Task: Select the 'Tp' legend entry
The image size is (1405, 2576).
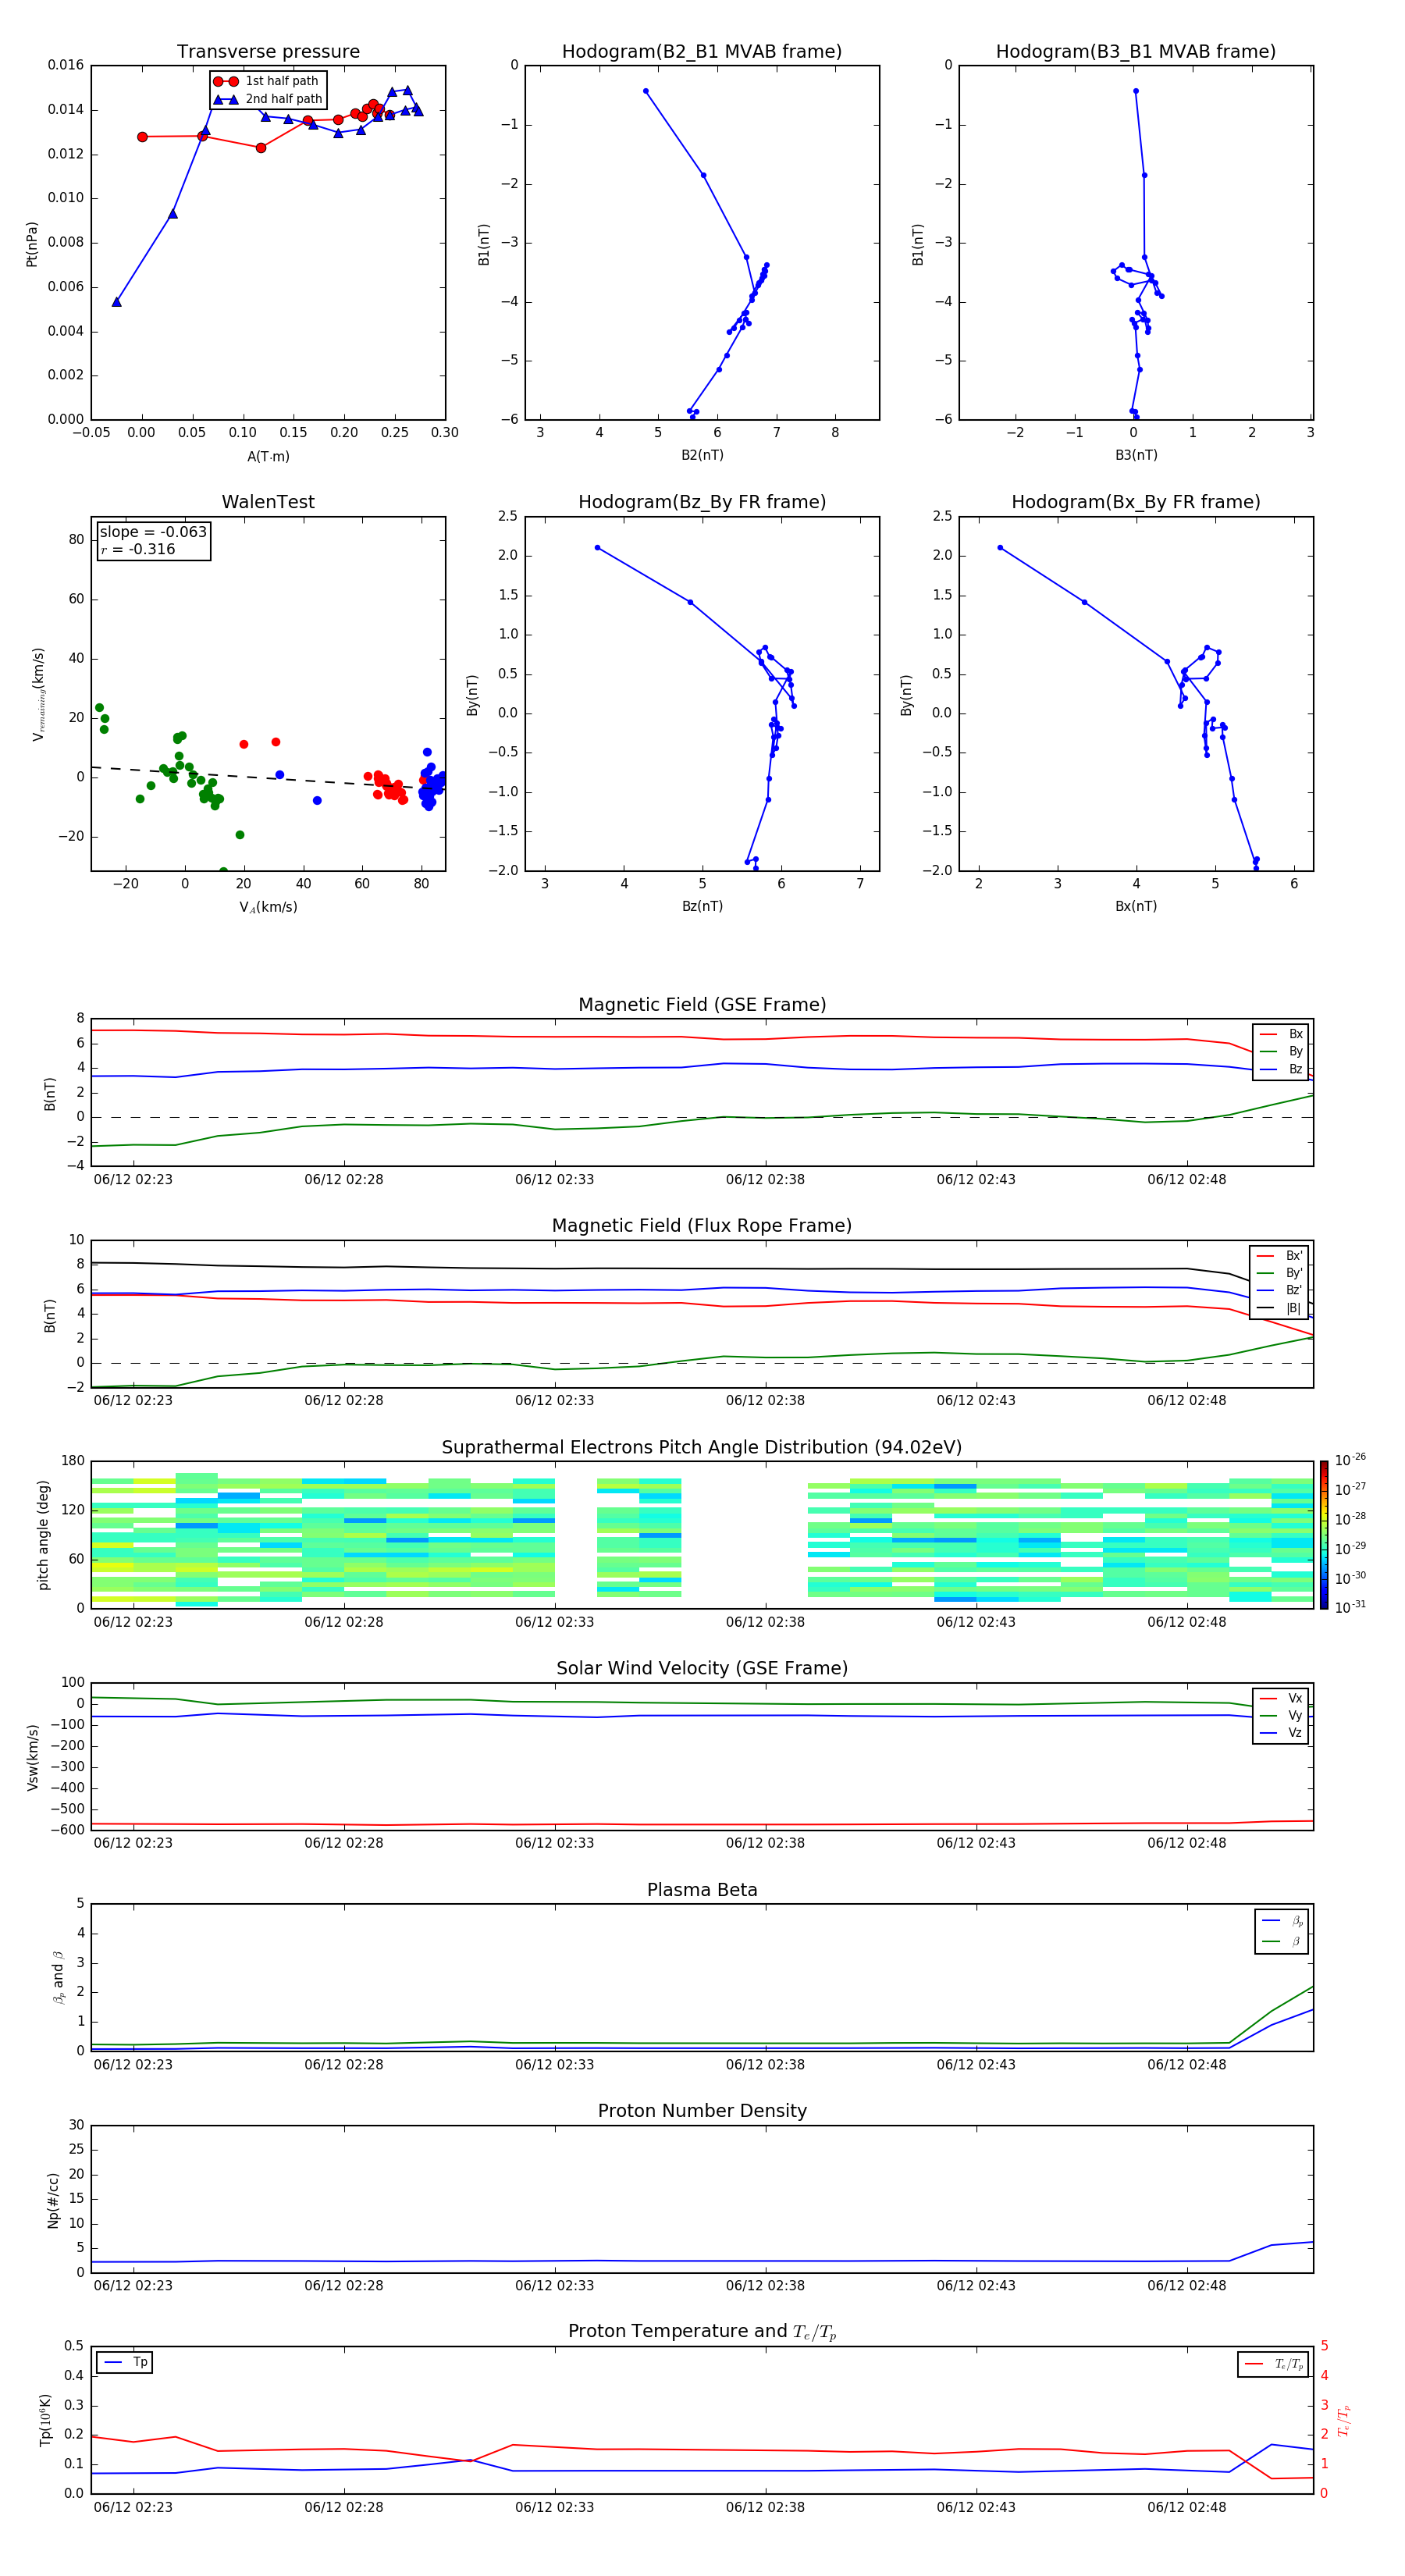Action: click(125, 2362)
